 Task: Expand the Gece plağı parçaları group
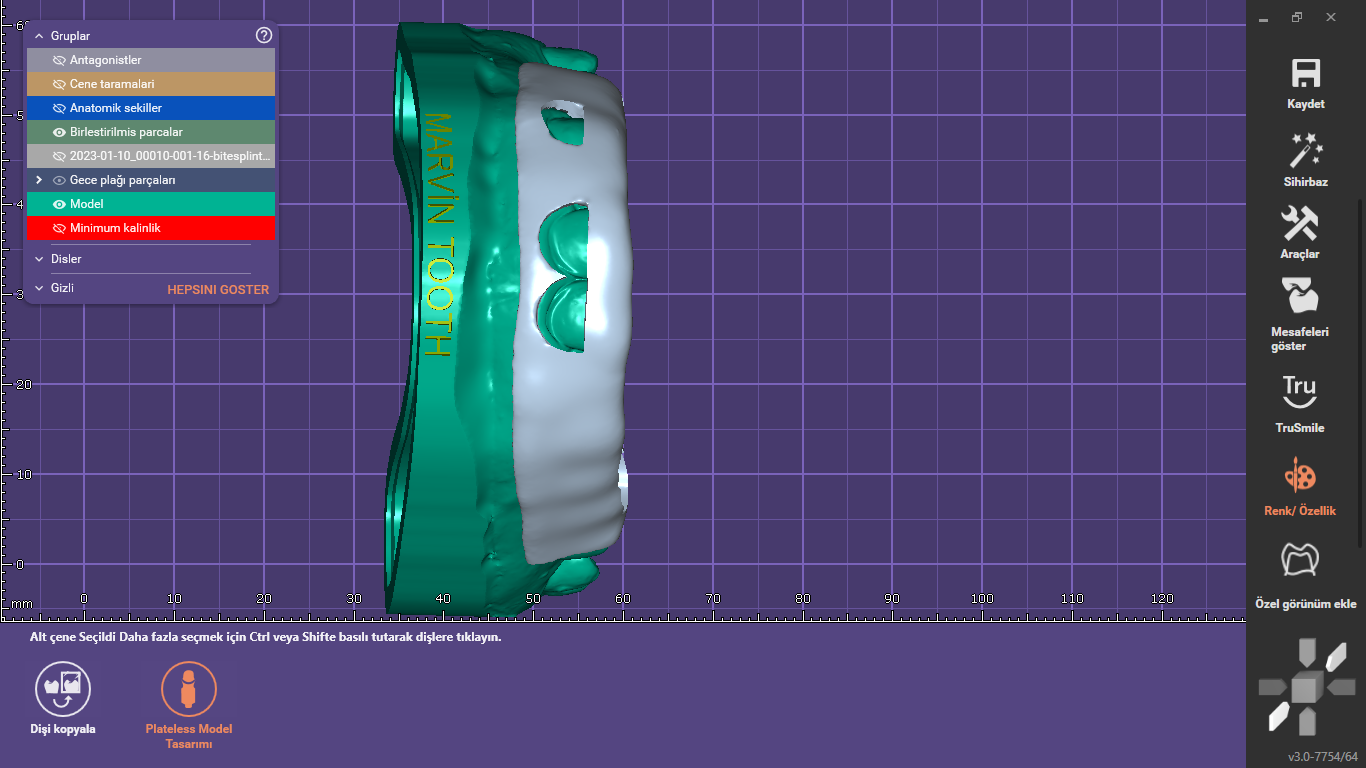pyautogui.click(x=39, y=180)
